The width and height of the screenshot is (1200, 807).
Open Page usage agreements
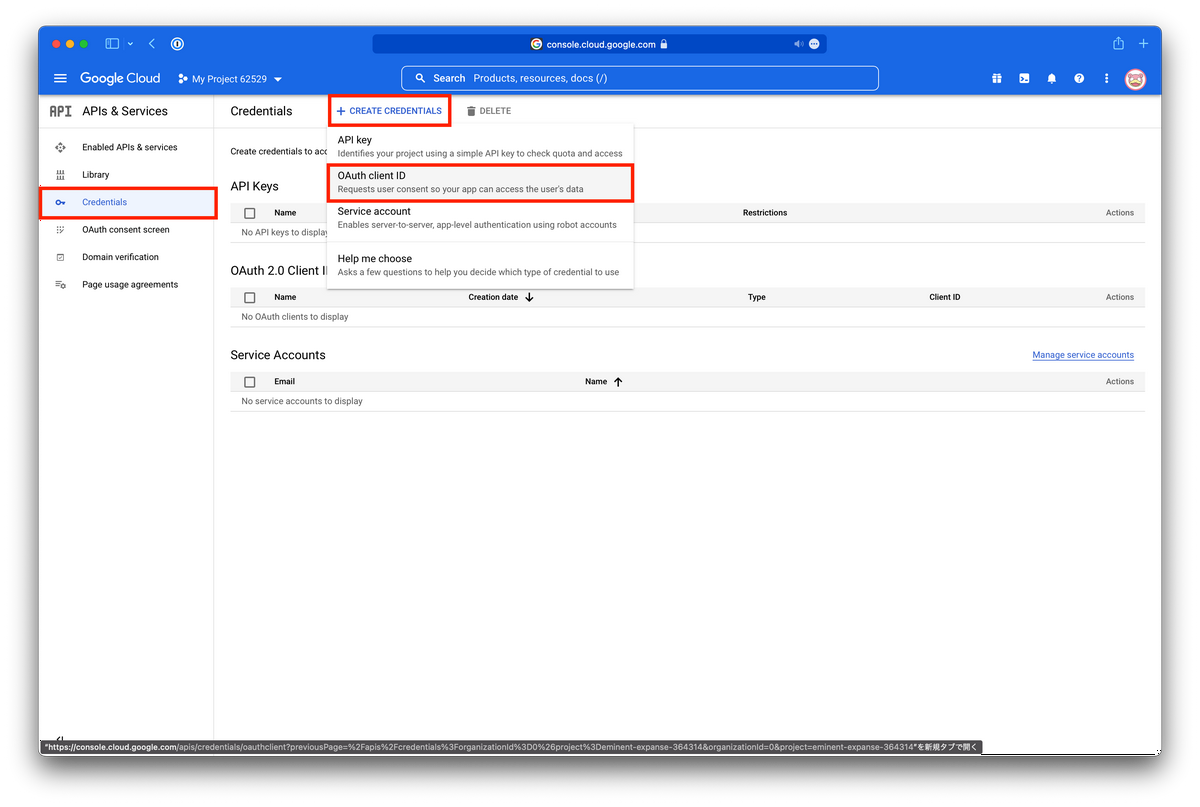click(129, 285)
